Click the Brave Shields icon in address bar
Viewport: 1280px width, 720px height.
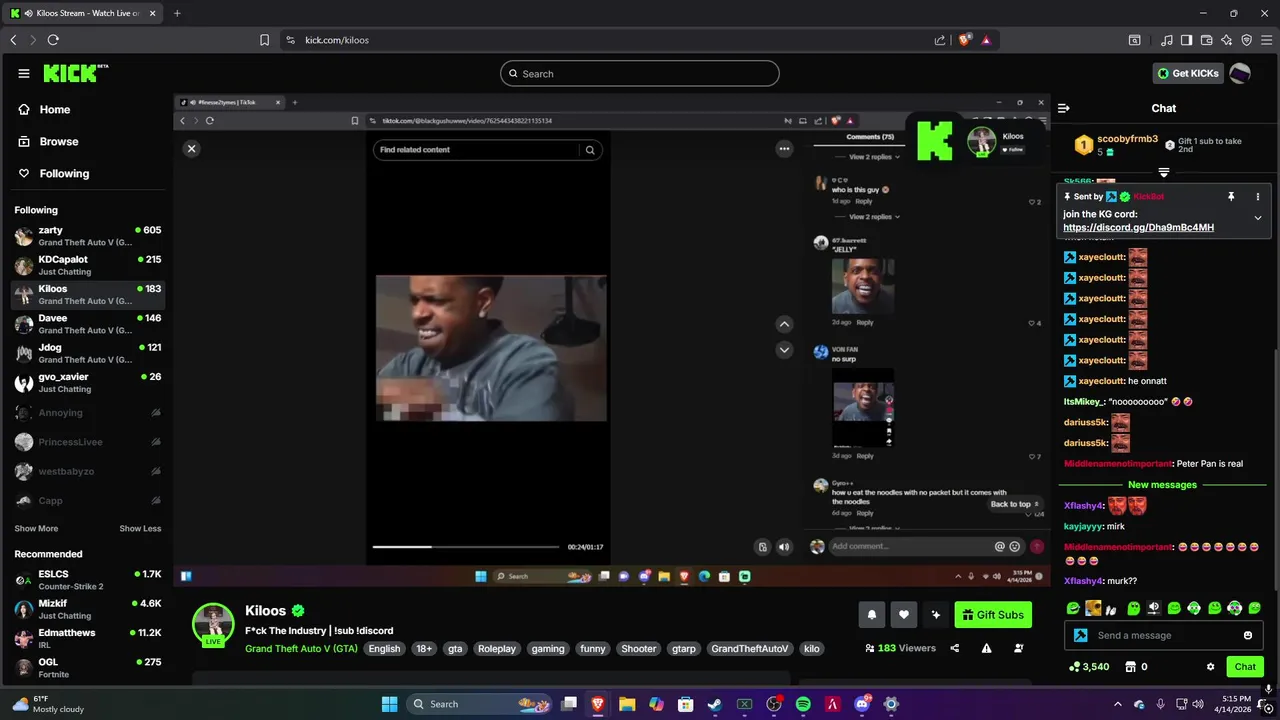(965, 40)
